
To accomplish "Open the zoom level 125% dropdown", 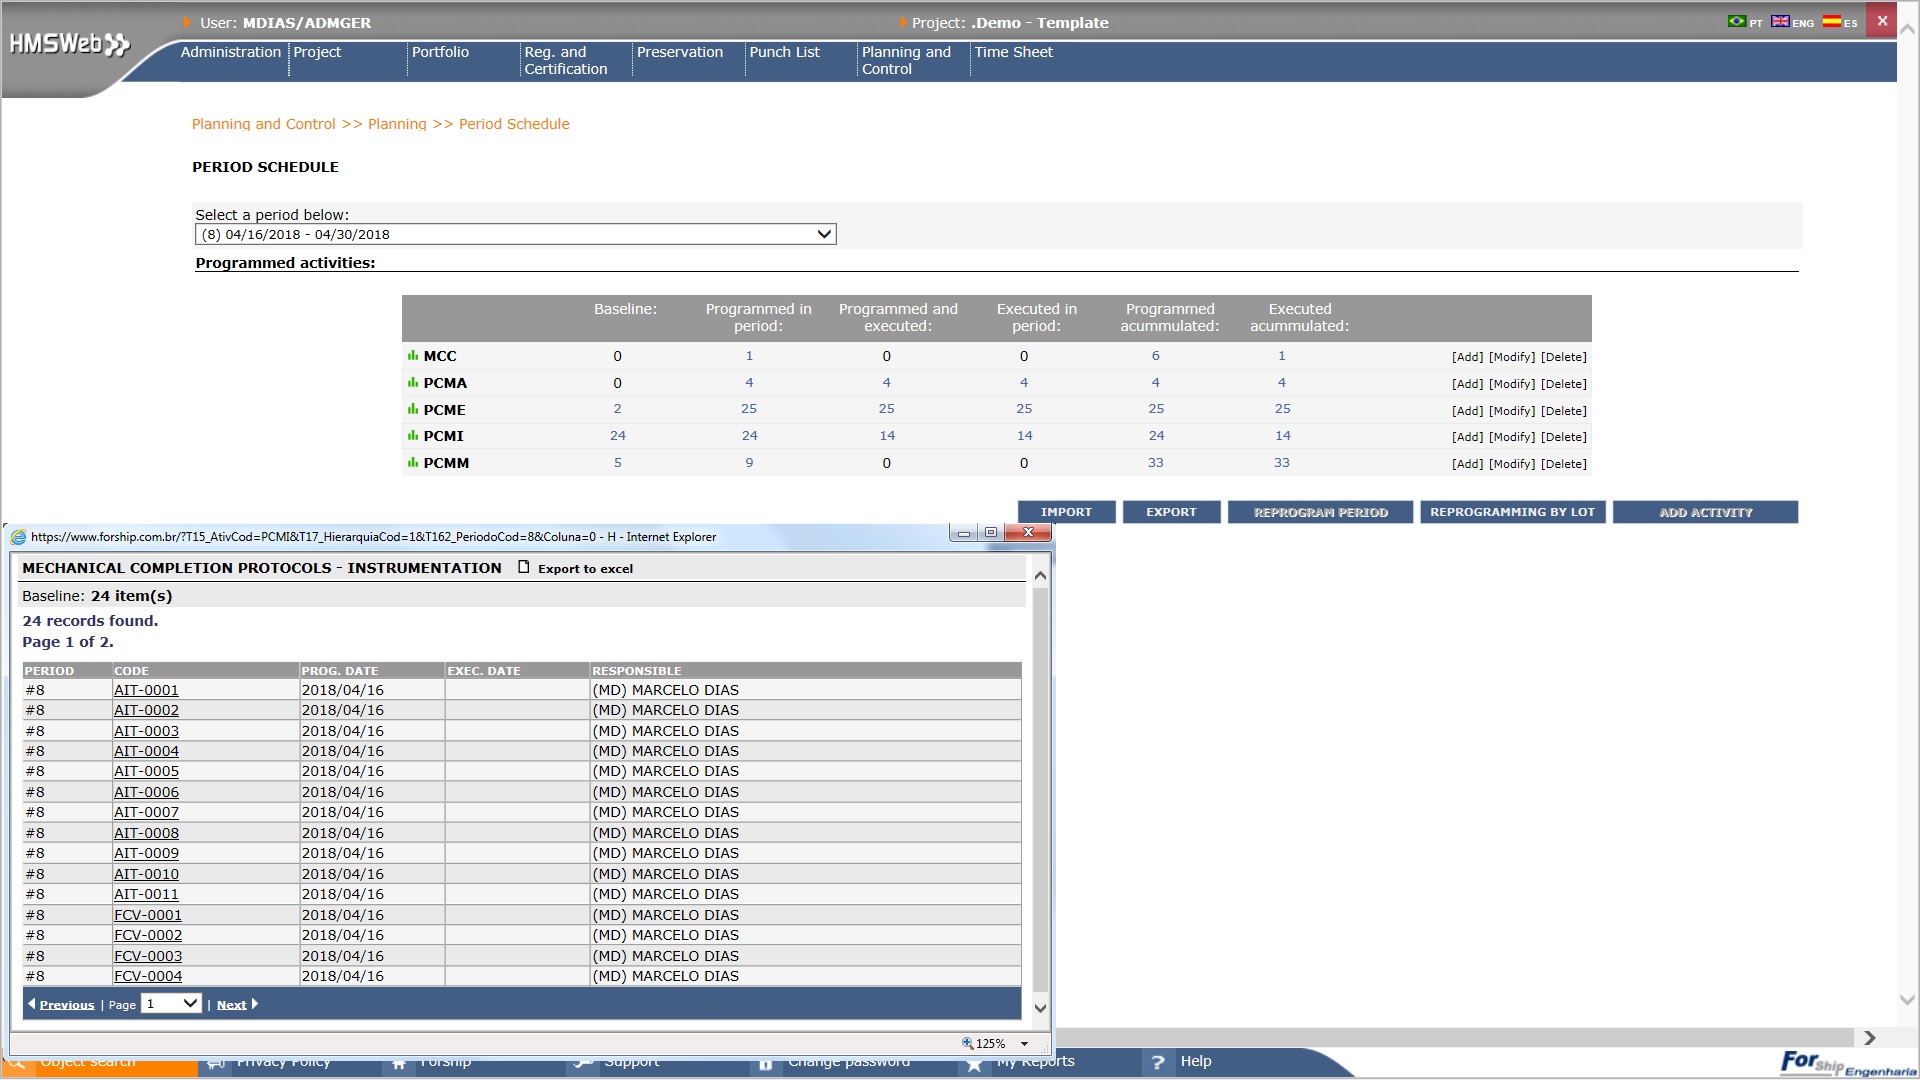I will point(1024,1044).
